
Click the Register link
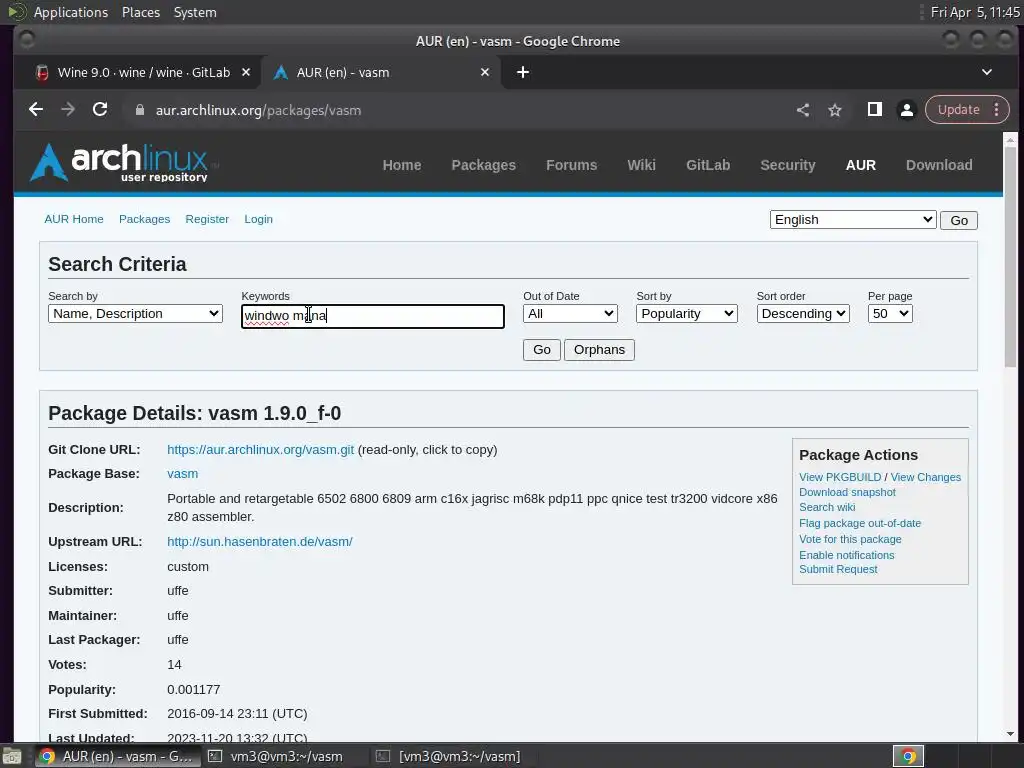click(x=207, y=219)
